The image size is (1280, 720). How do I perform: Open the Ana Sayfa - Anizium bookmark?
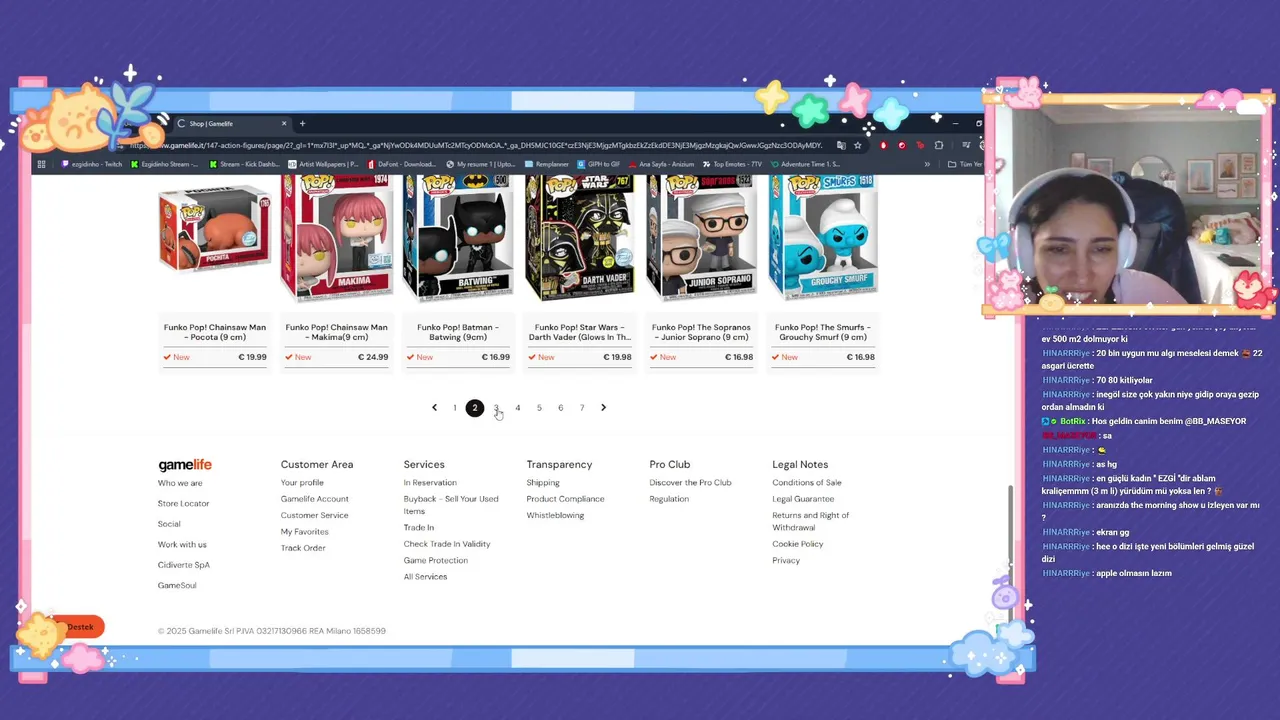click(659, 164)
